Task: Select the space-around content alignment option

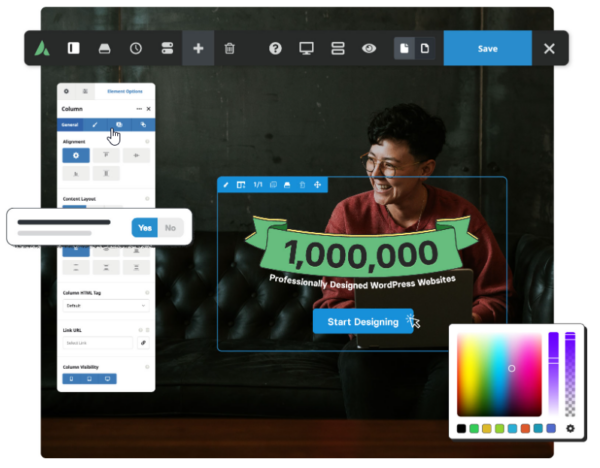Action: pos(106,267)
